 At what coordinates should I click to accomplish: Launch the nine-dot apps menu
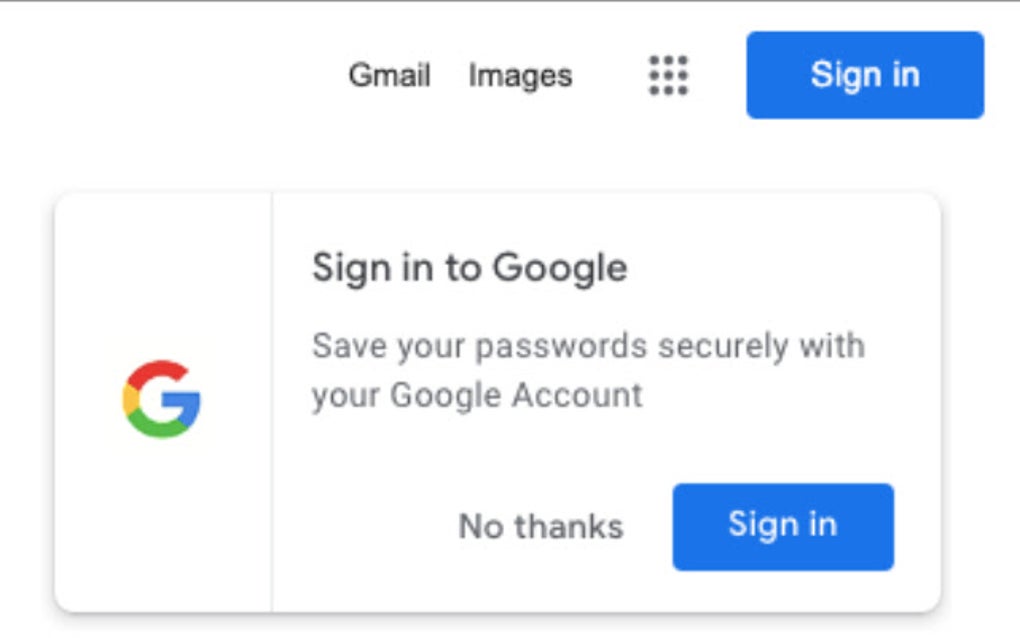[668, 75]
